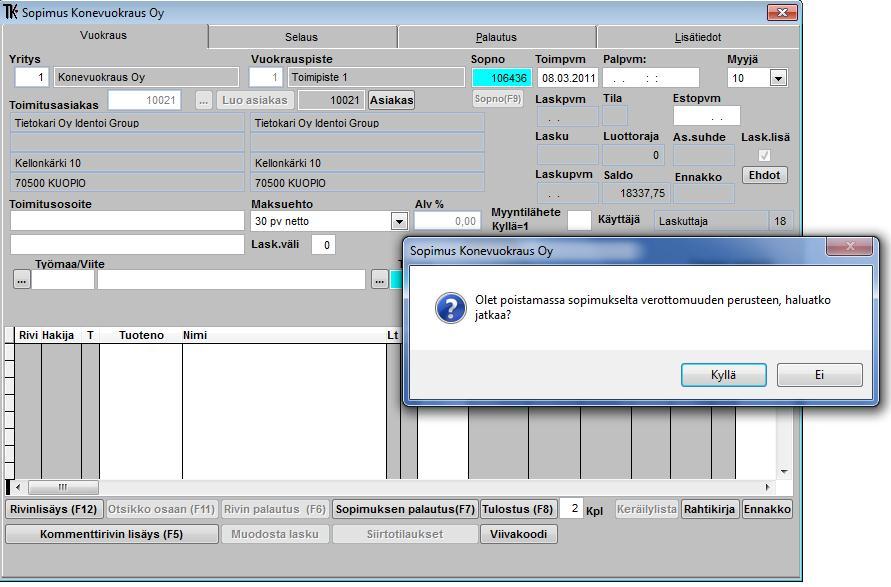Click ellipsis button left of Työmaa/Viite field
The image size is (891, 587).
pos(22,280)
